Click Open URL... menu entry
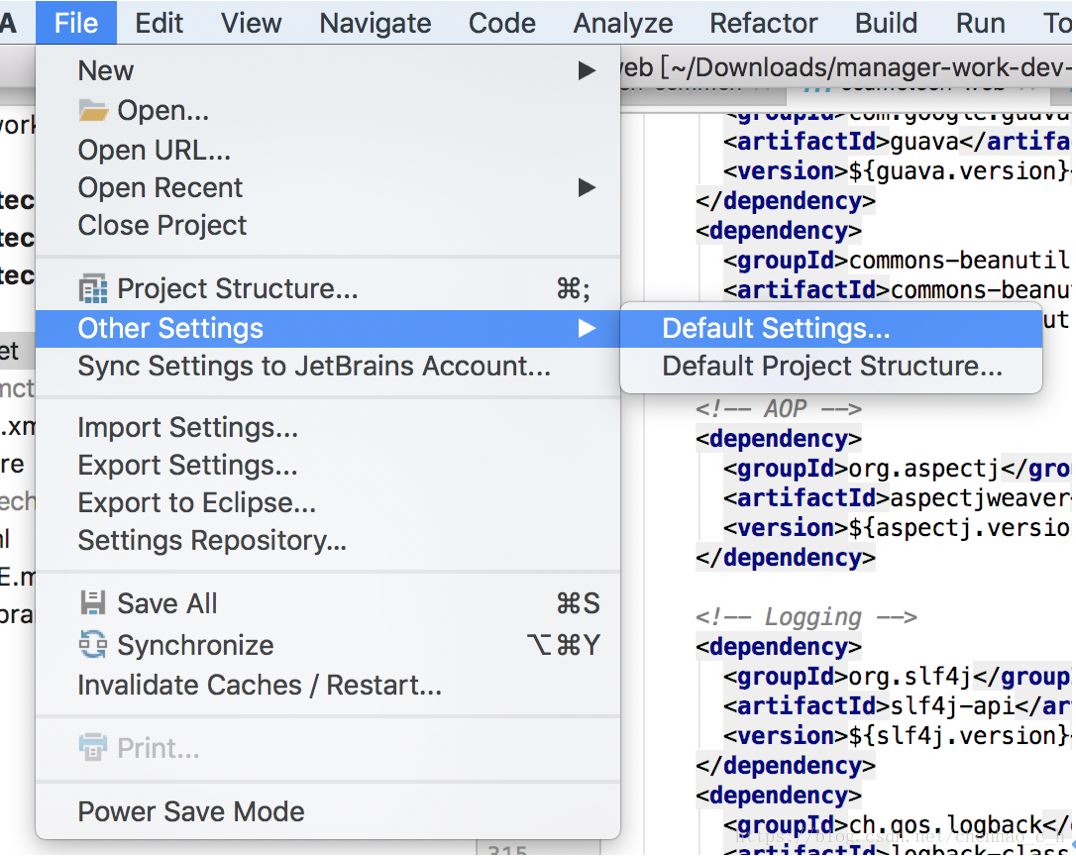Image resolution: width=1076 pixels, height=856 pixels. [x=154, y=150]
